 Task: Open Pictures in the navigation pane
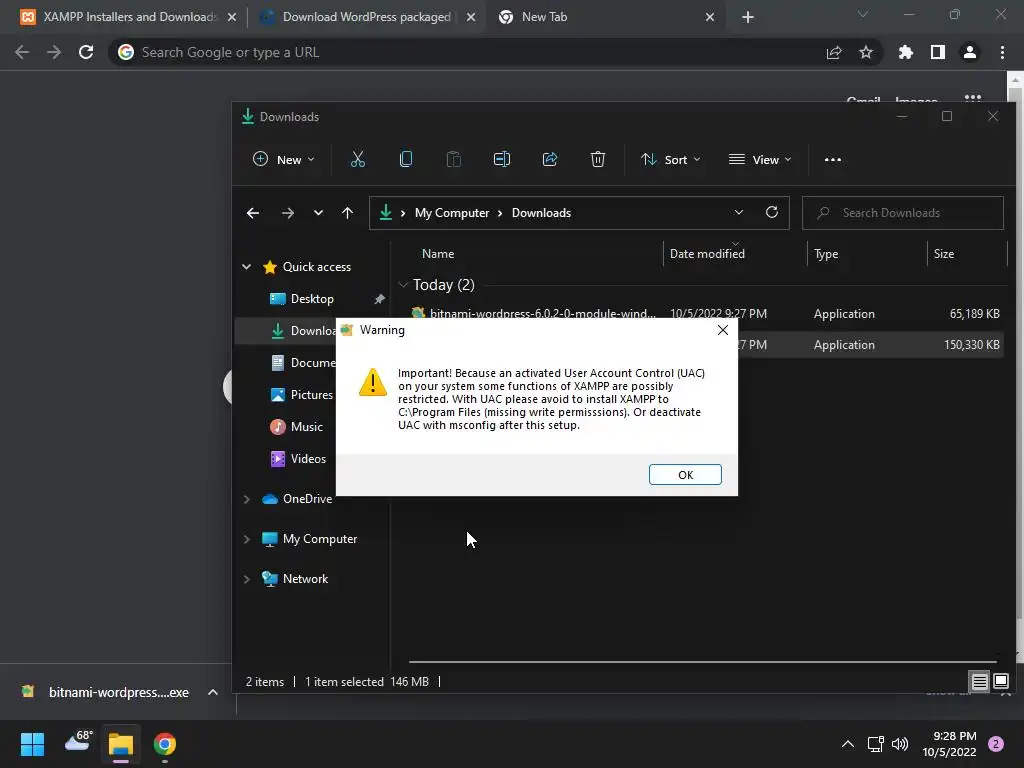point(302,395)
